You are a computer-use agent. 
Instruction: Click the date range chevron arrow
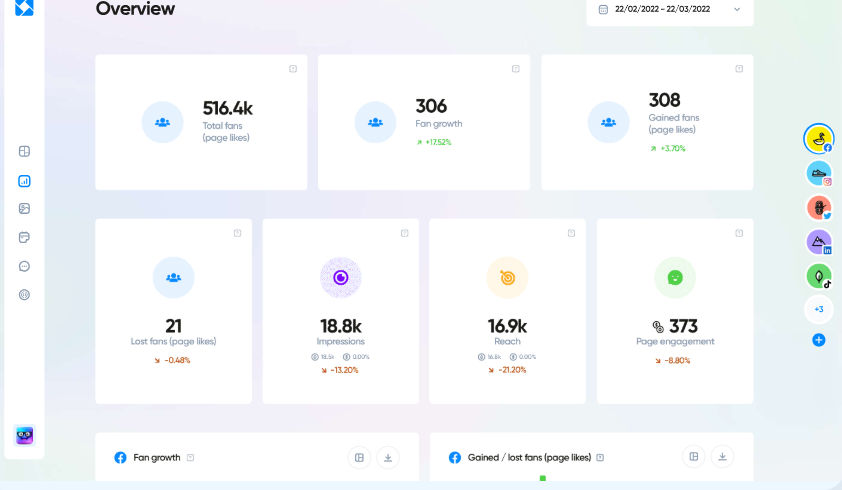(x=737, y=9)
